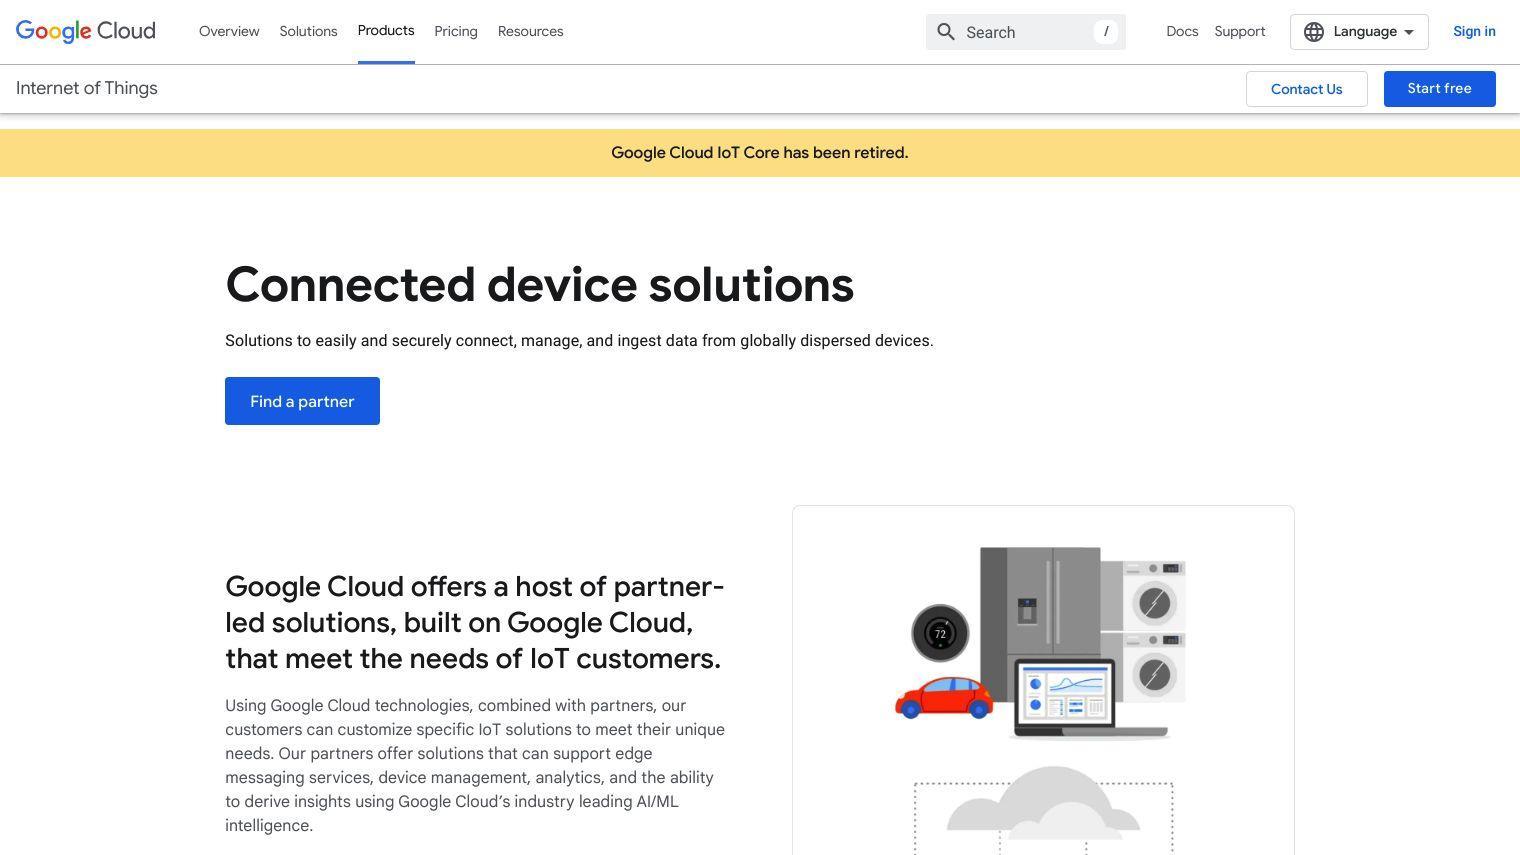This screenshot has width=1520, height=855.
Task: Click the search magnifier icon
Action: [x=946, y=32]
